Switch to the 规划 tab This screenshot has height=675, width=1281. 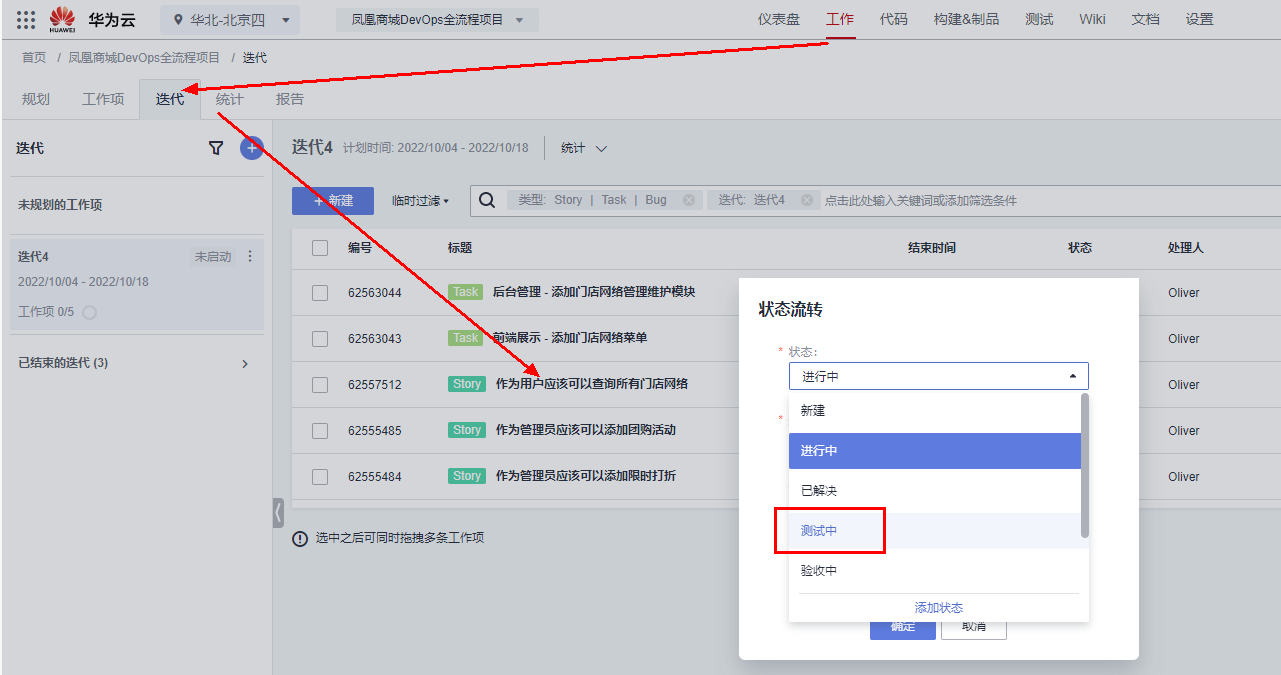pyautogui.click(x=36, y=99)
